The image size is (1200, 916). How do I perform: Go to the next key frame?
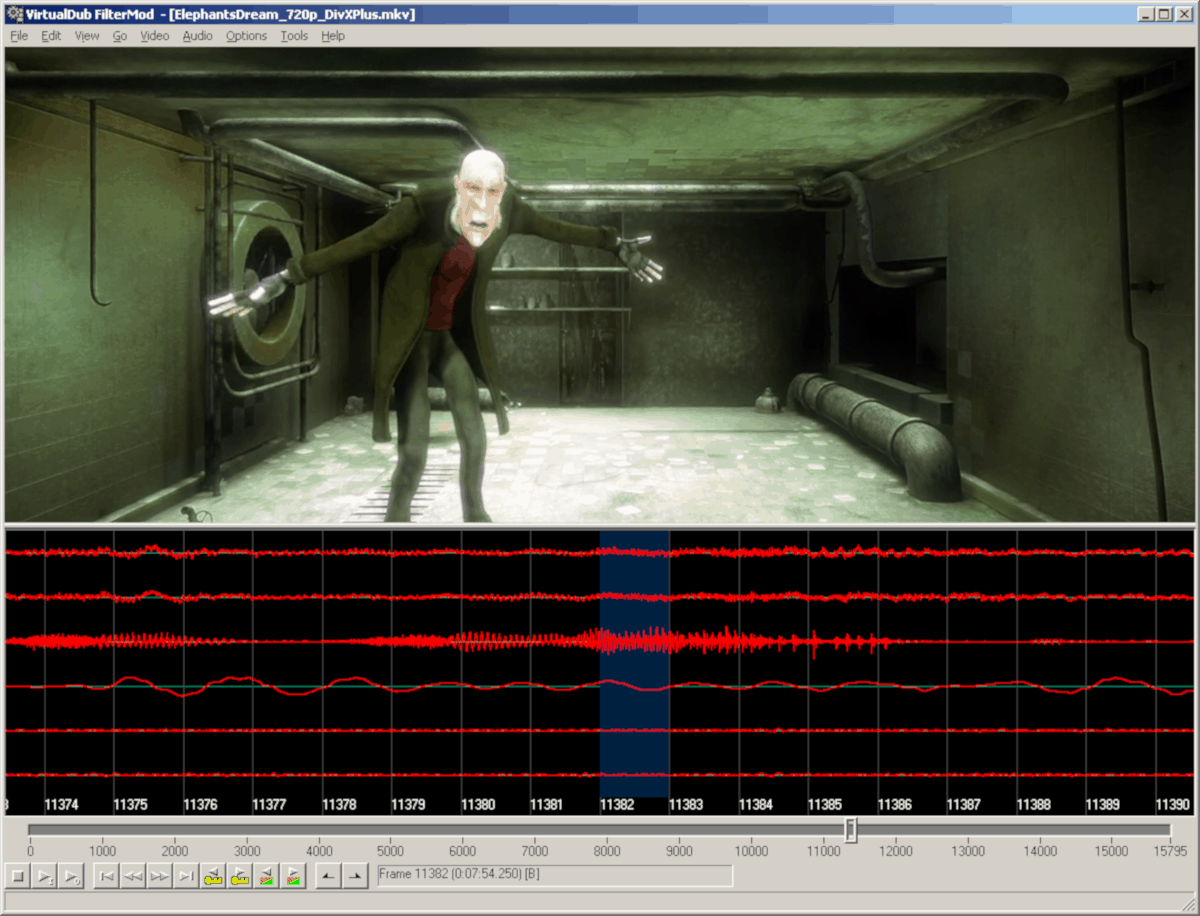tap(239, 876)
